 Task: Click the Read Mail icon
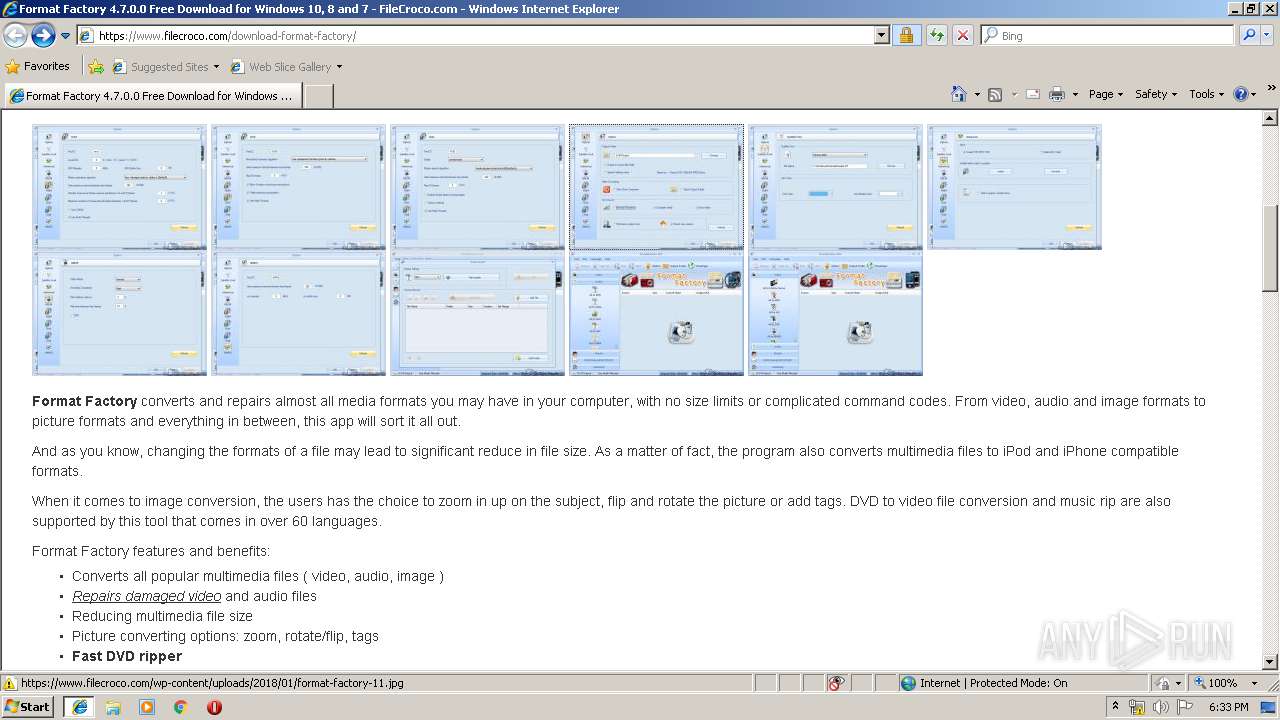(1032, 94)
